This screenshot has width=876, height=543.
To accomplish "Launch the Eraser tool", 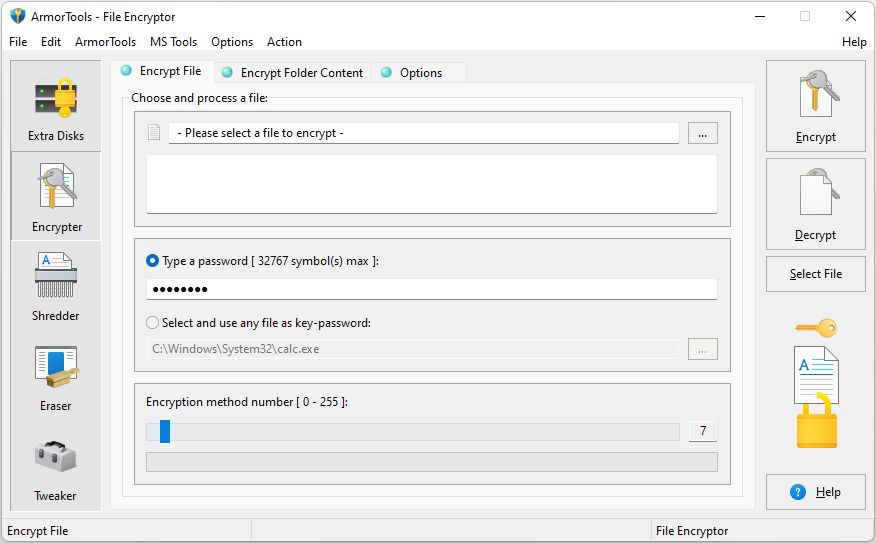I will pos(56,376).
